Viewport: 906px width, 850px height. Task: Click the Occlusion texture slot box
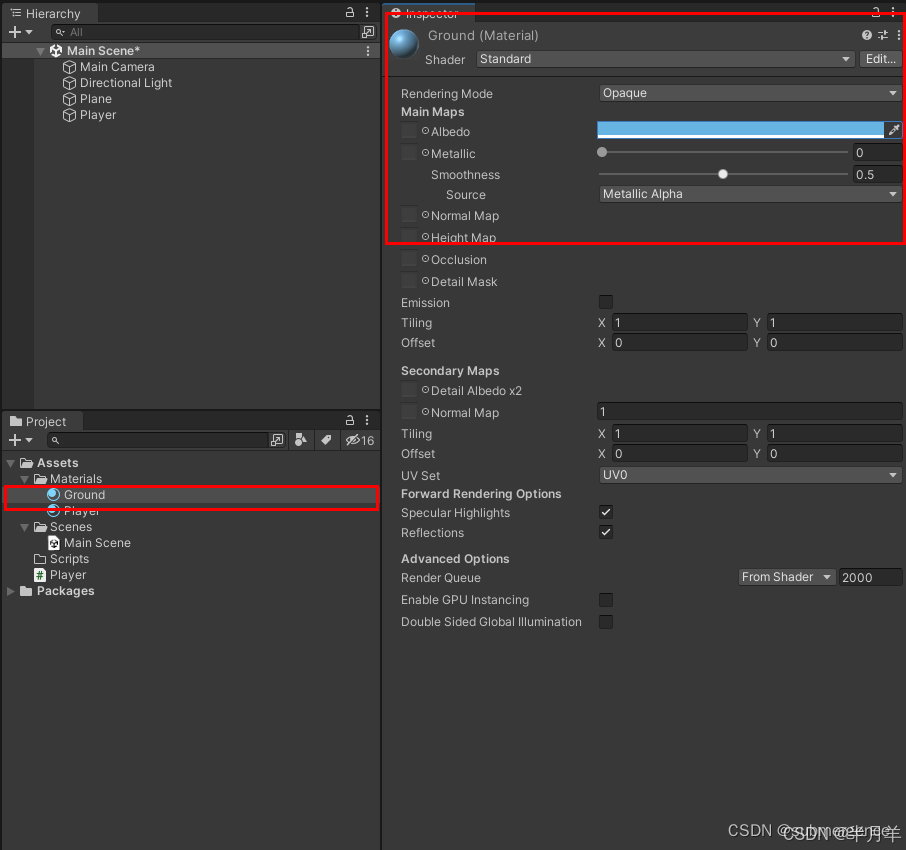pos(409,258)
